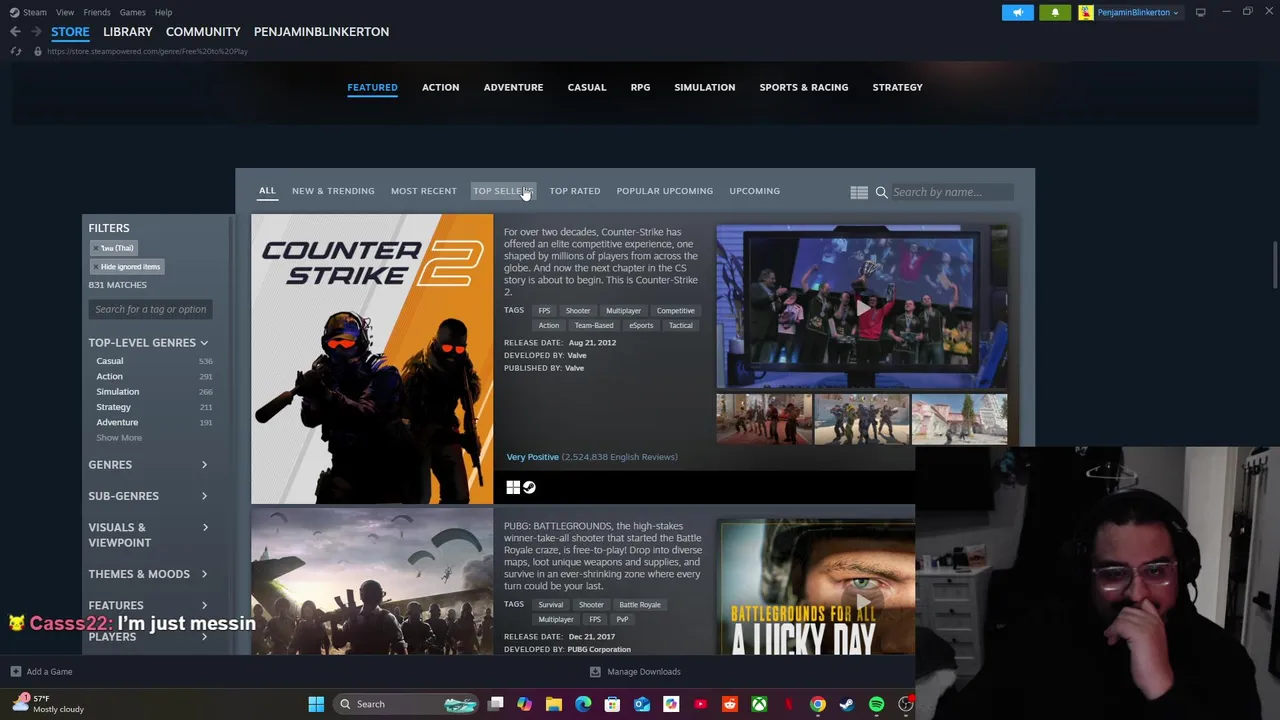
Task: Click the site security padlock icon
Action: [37, 51]
